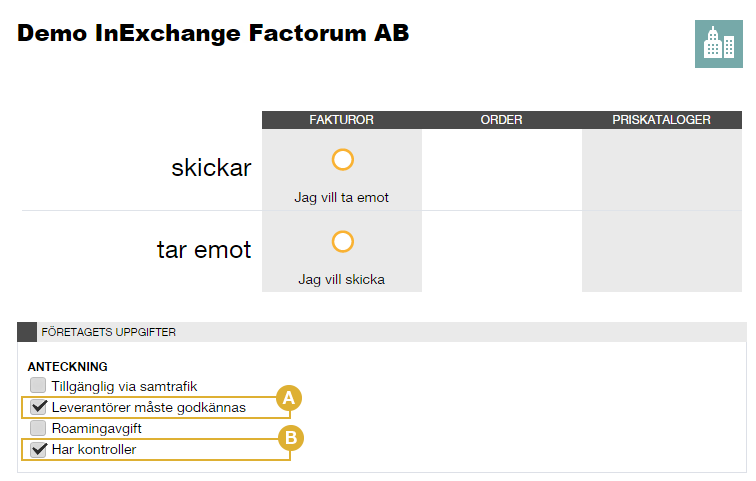Click the skickar row label
This screenshot has width=756, height=481.
[x=211, y=168]
